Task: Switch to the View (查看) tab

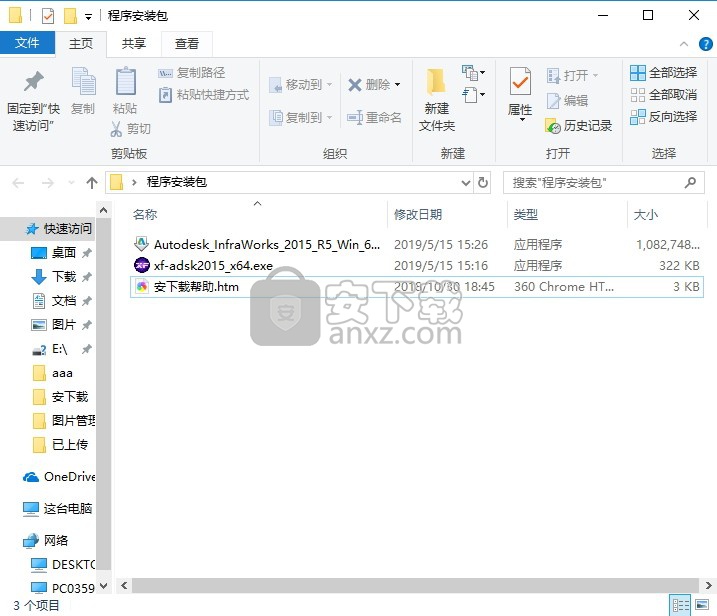Action: point(187,44)
